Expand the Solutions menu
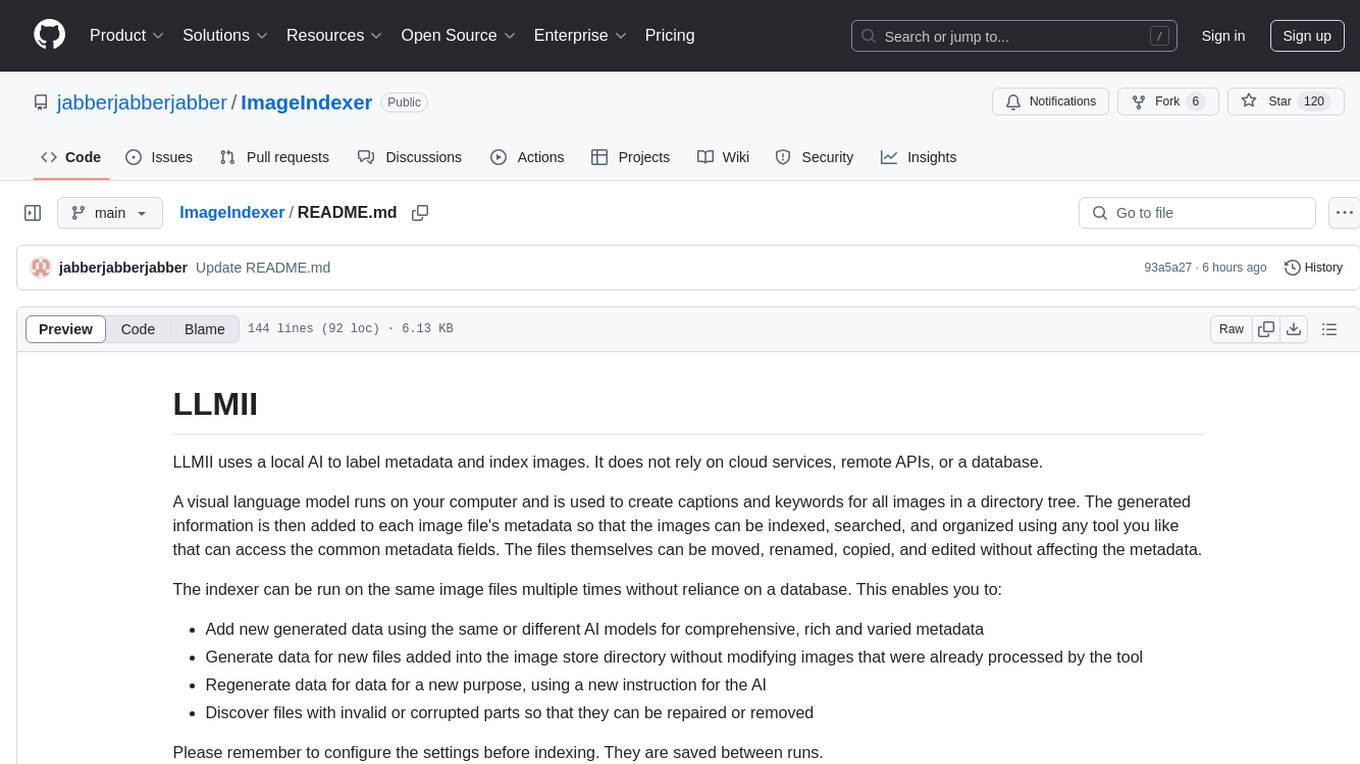The width and height of the screenshot is (1360, 764). [226, 35]
